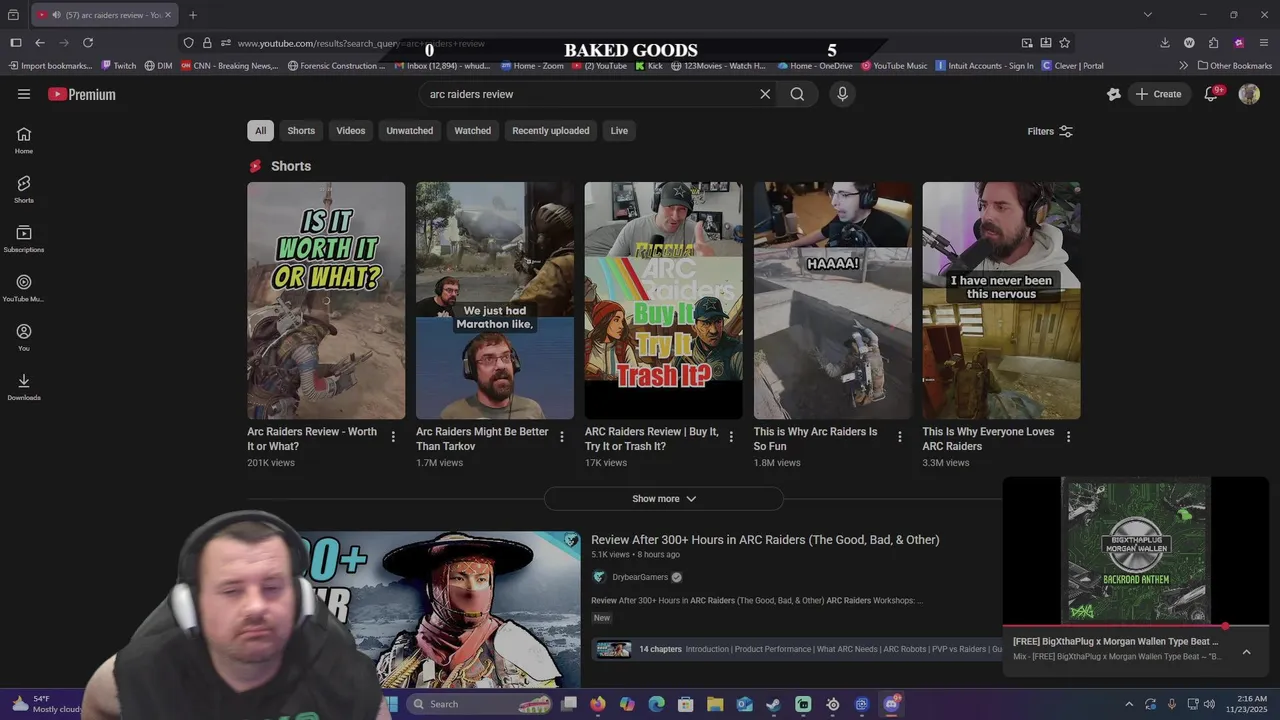Open 'Arc Raiders Might Be Better Than Tarkov' title

(x=483, y=439)
